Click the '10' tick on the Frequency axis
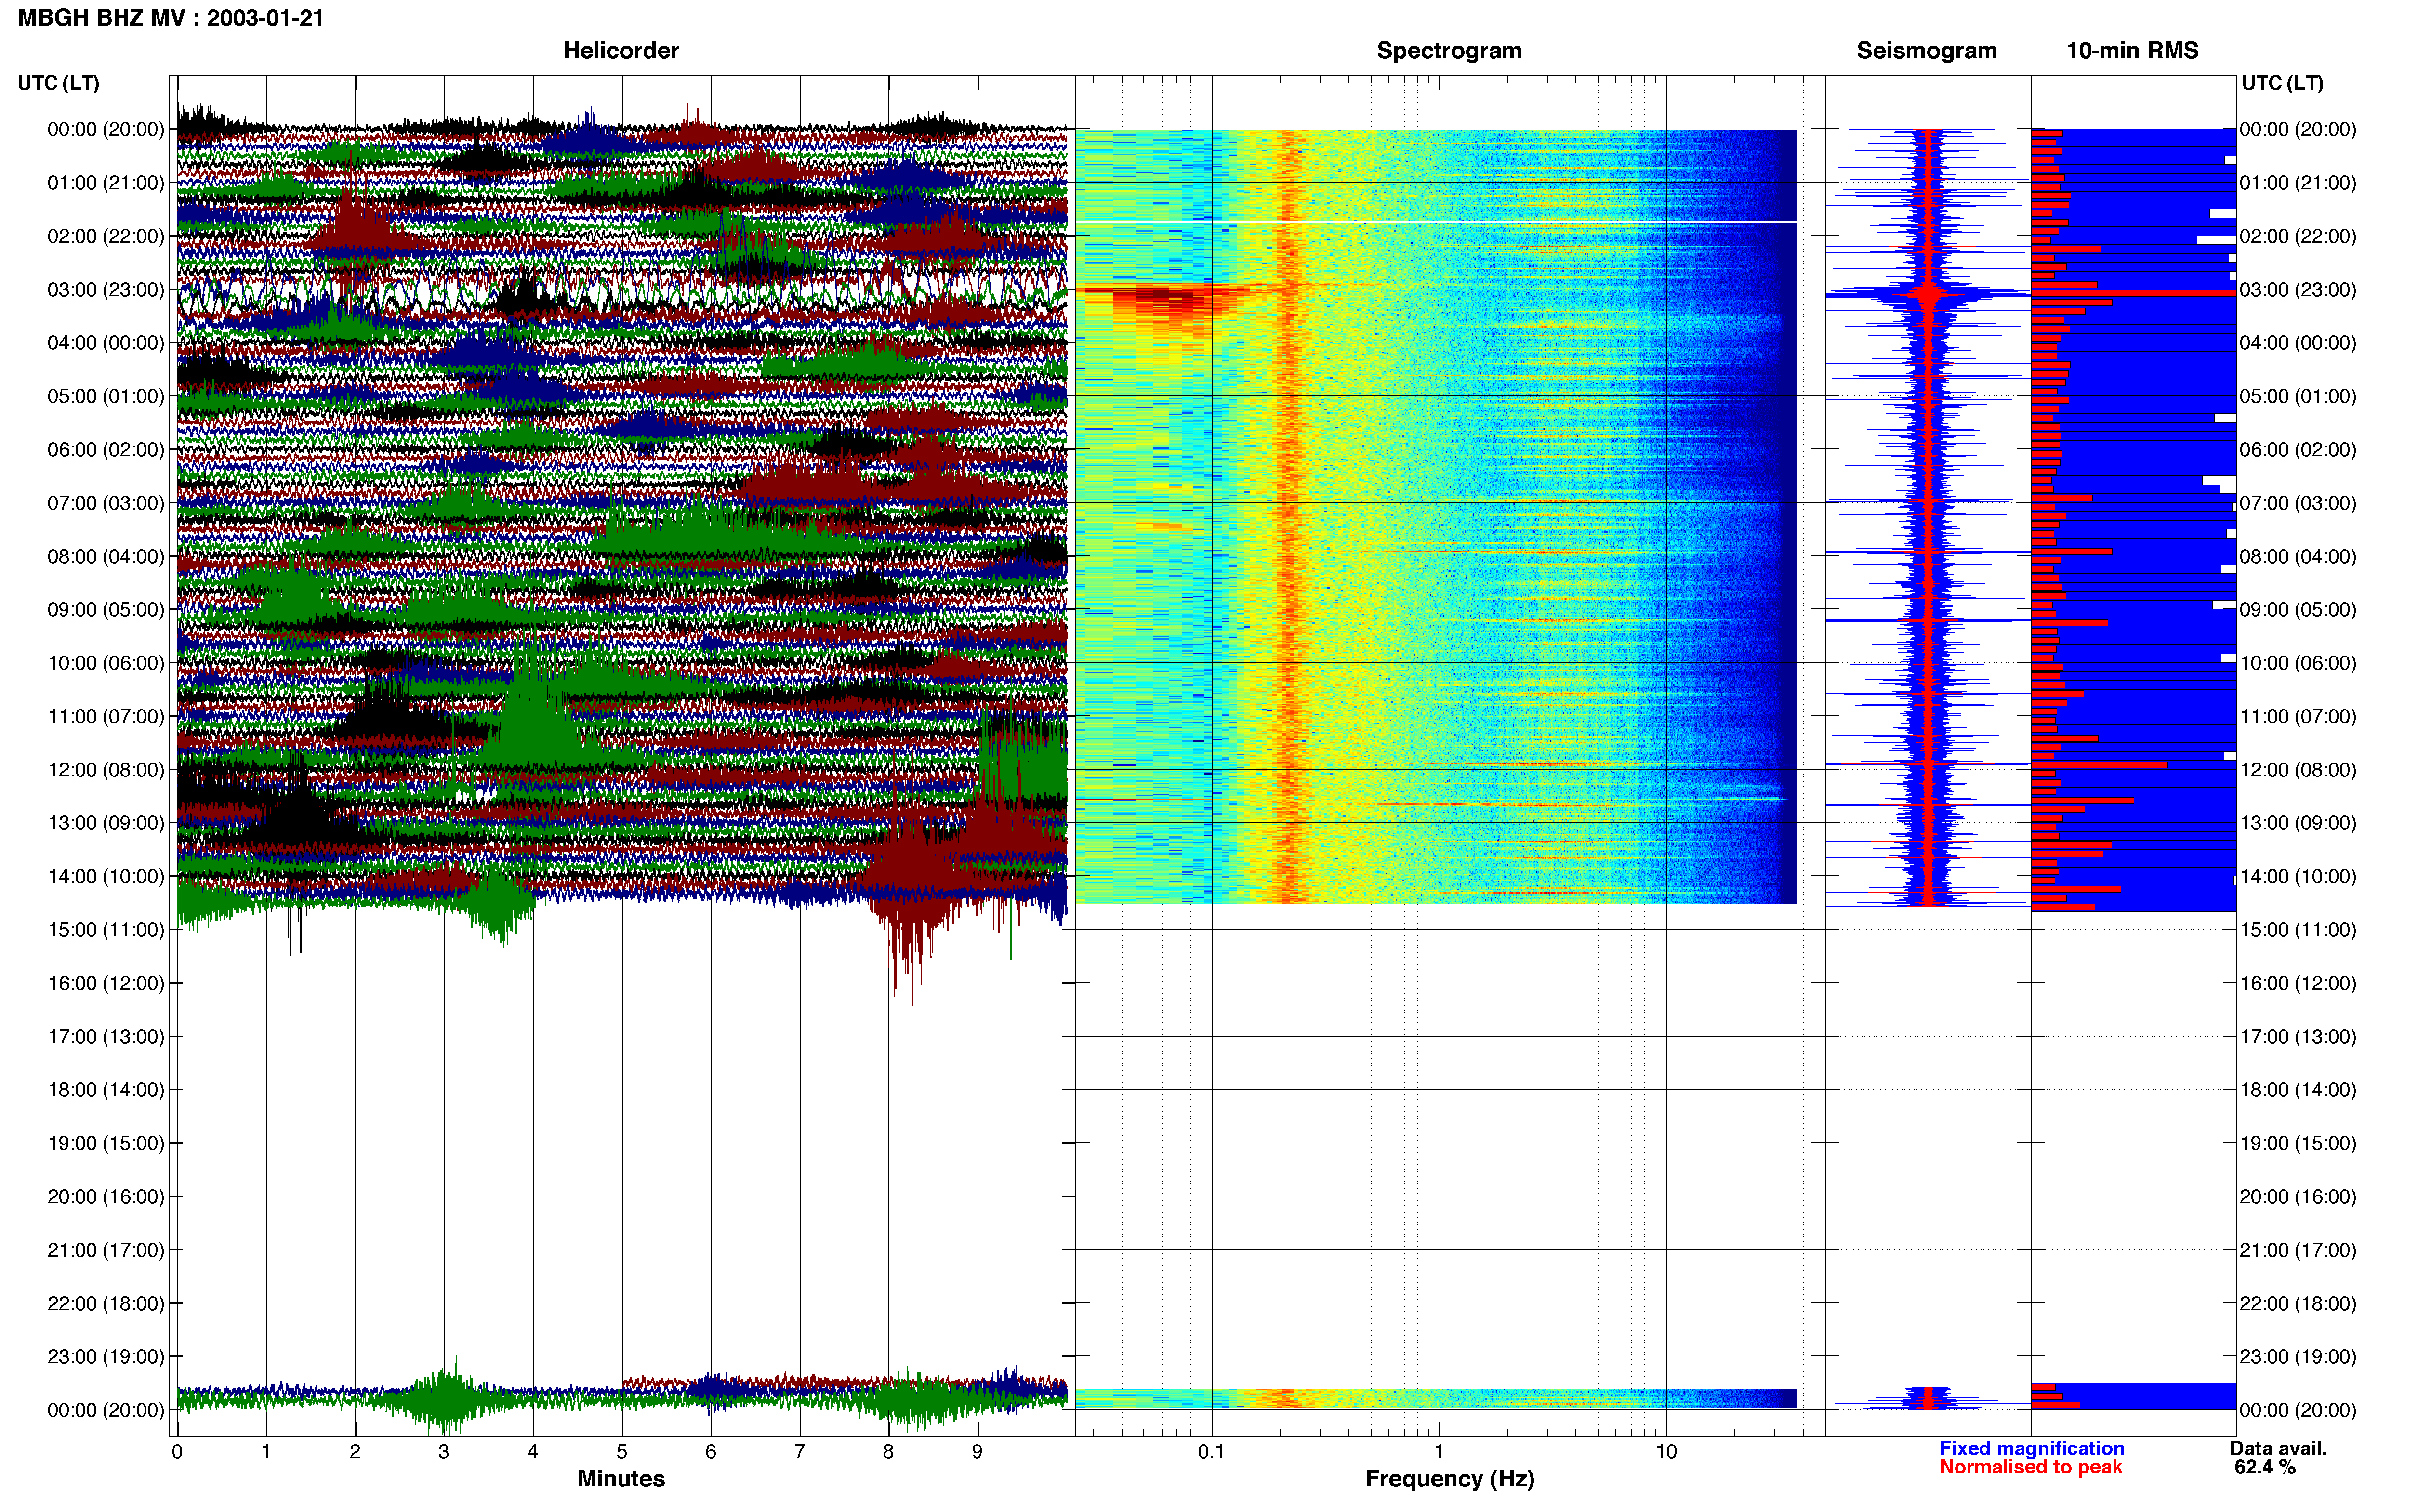2418x1512 pixels. pyautogui.click(x=1666, y=1452)
